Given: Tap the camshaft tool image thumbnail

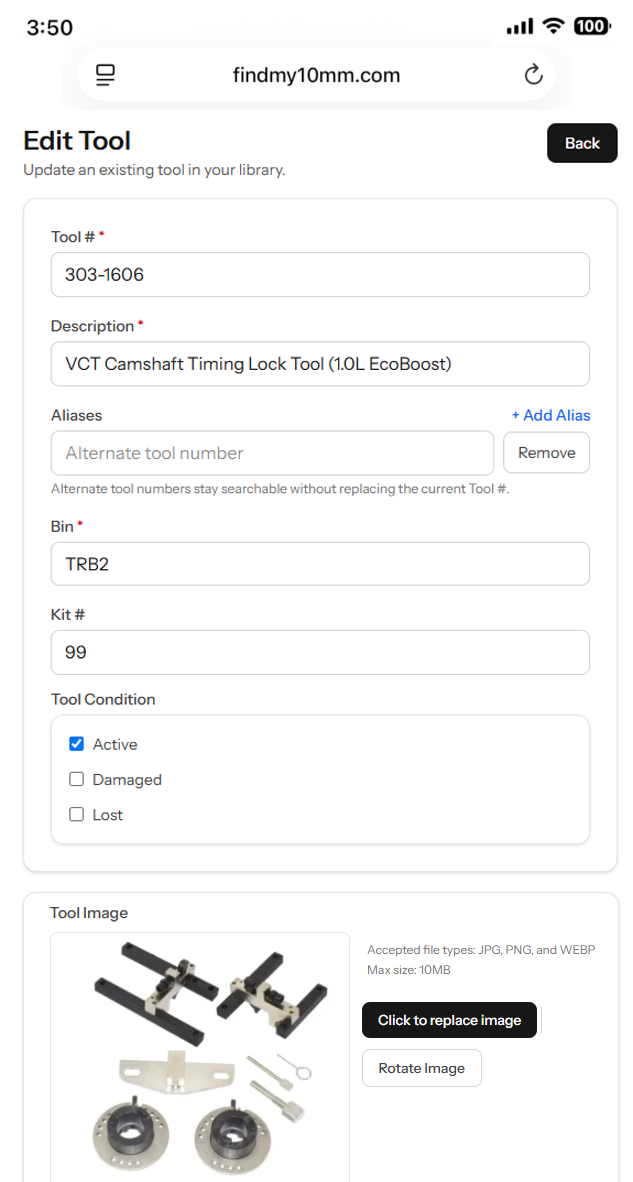Looking at the screenshot, I should click(x=200, y=1057).
